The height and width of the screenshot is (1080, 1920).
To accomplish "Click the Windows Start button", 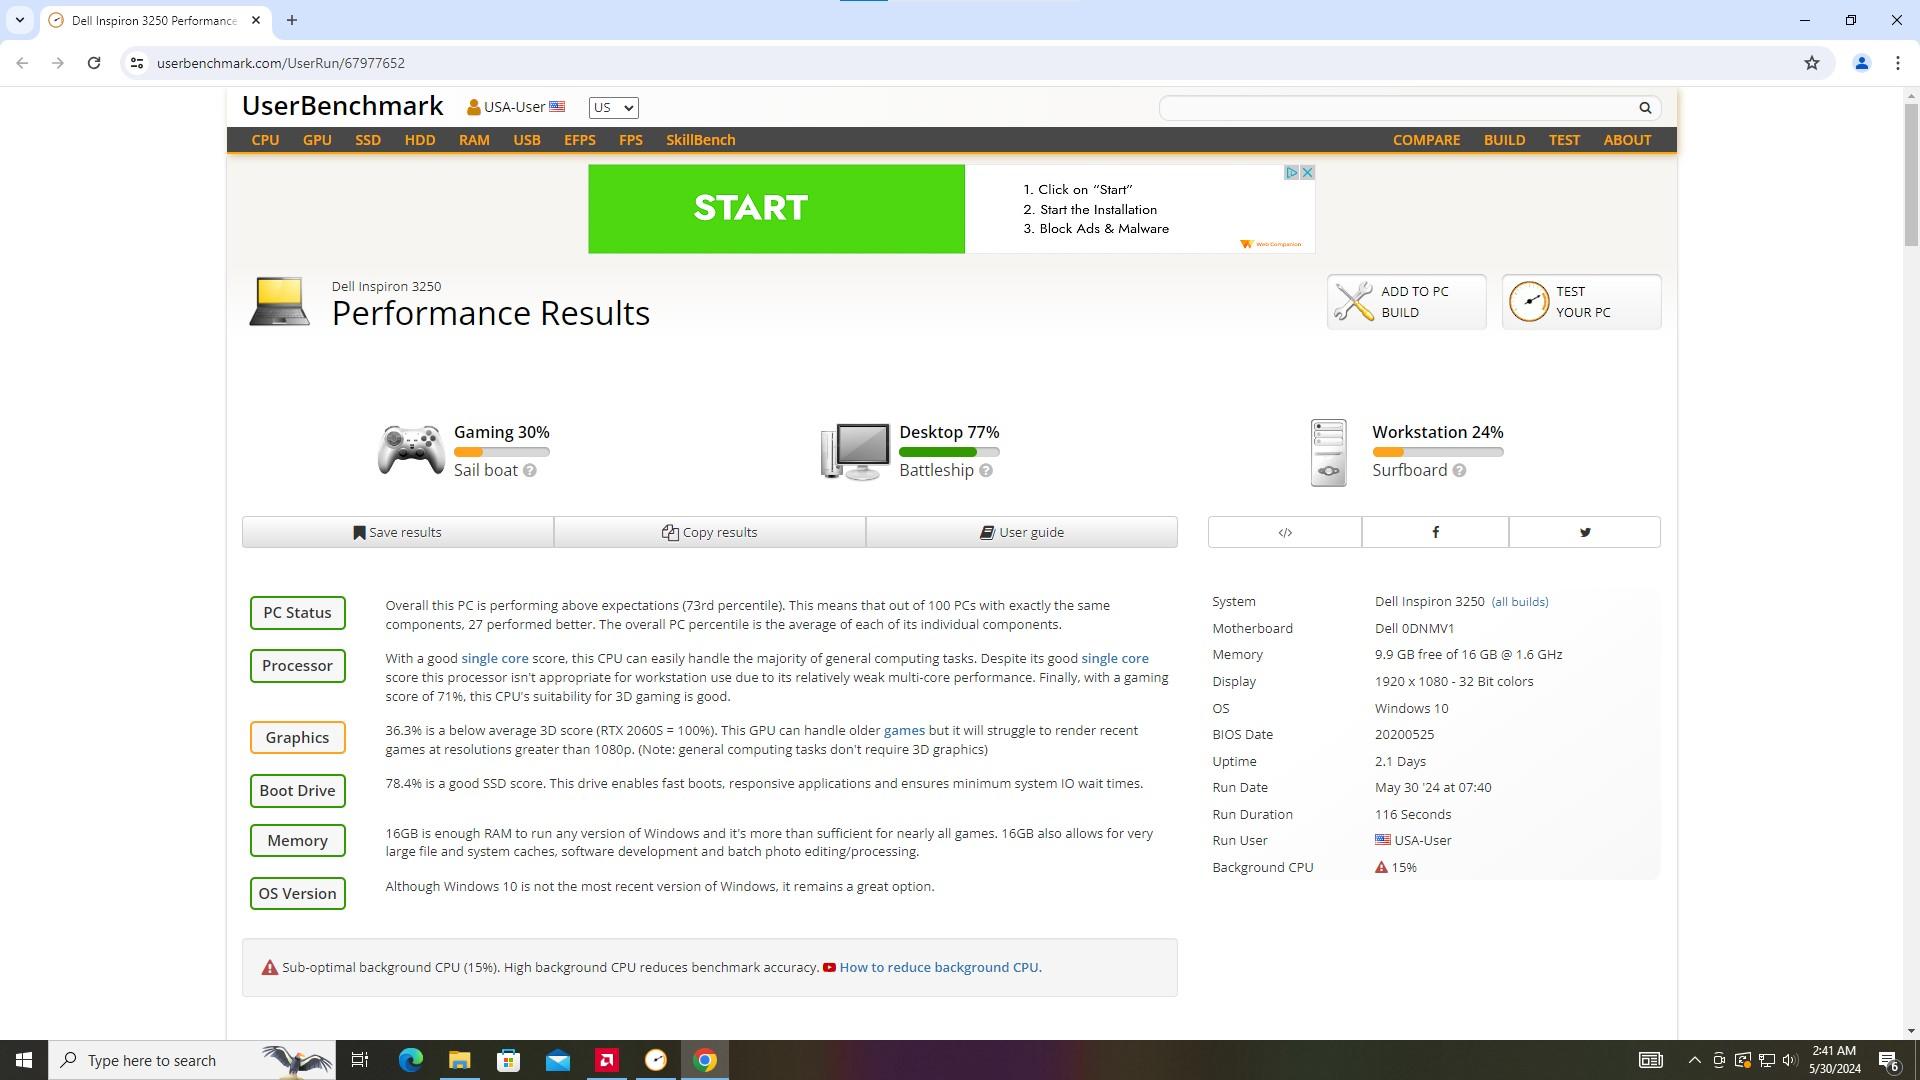I will click(24, 1060).
